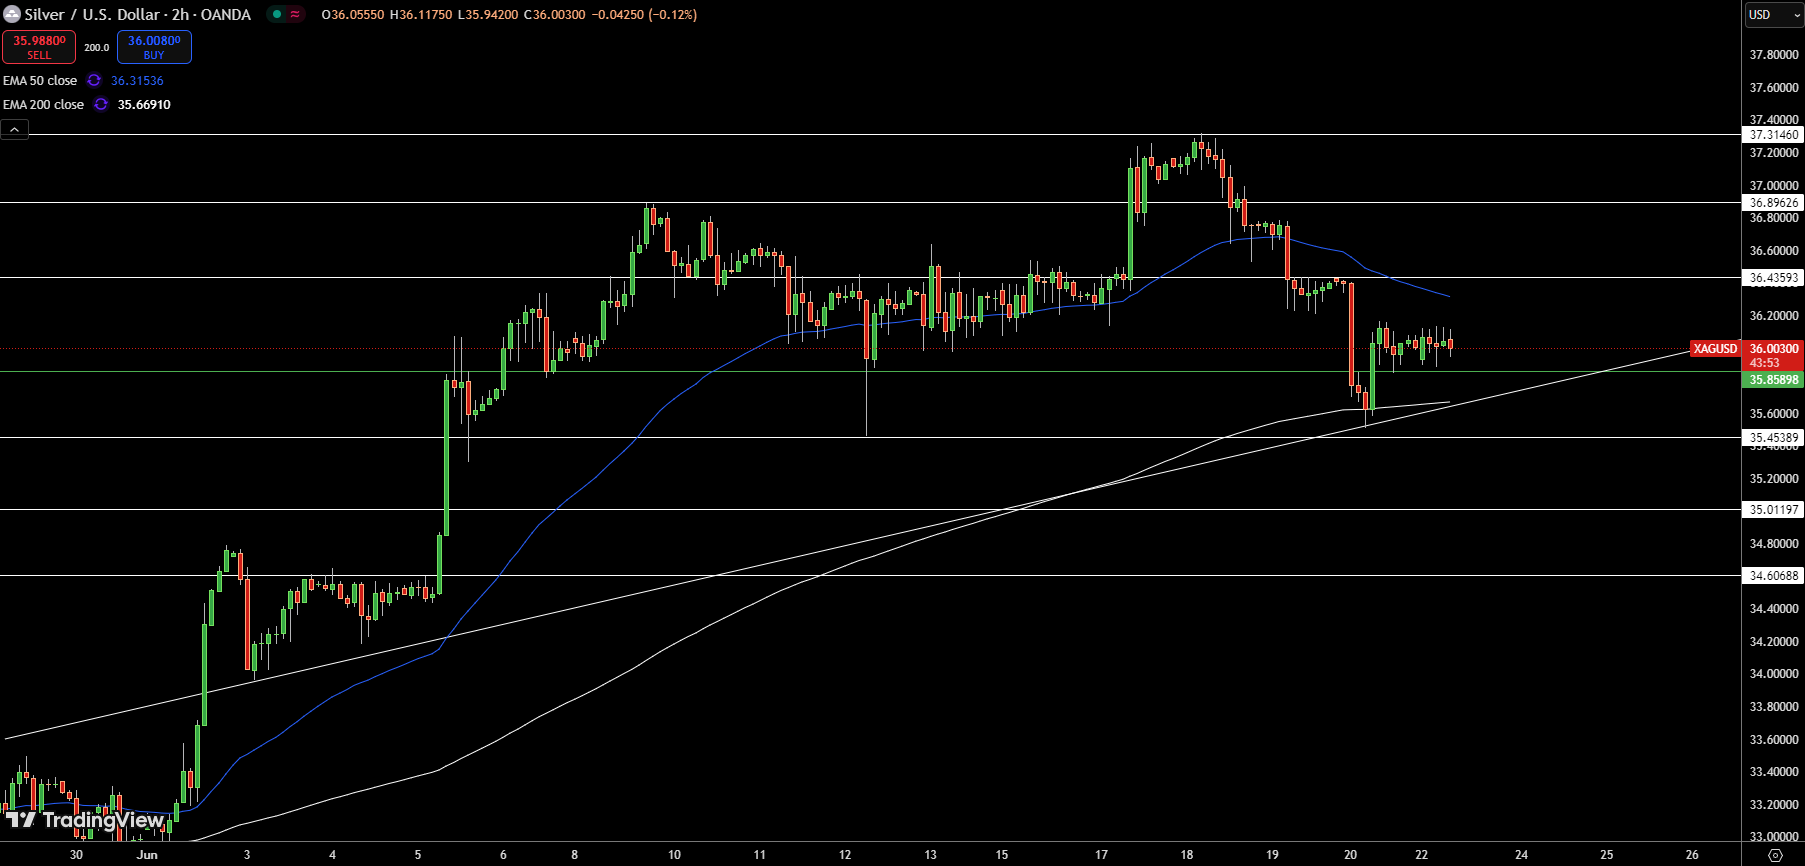Click the BUY 36.00800 button
This screenshot has height=866, width=1805.
pos(154,47)
